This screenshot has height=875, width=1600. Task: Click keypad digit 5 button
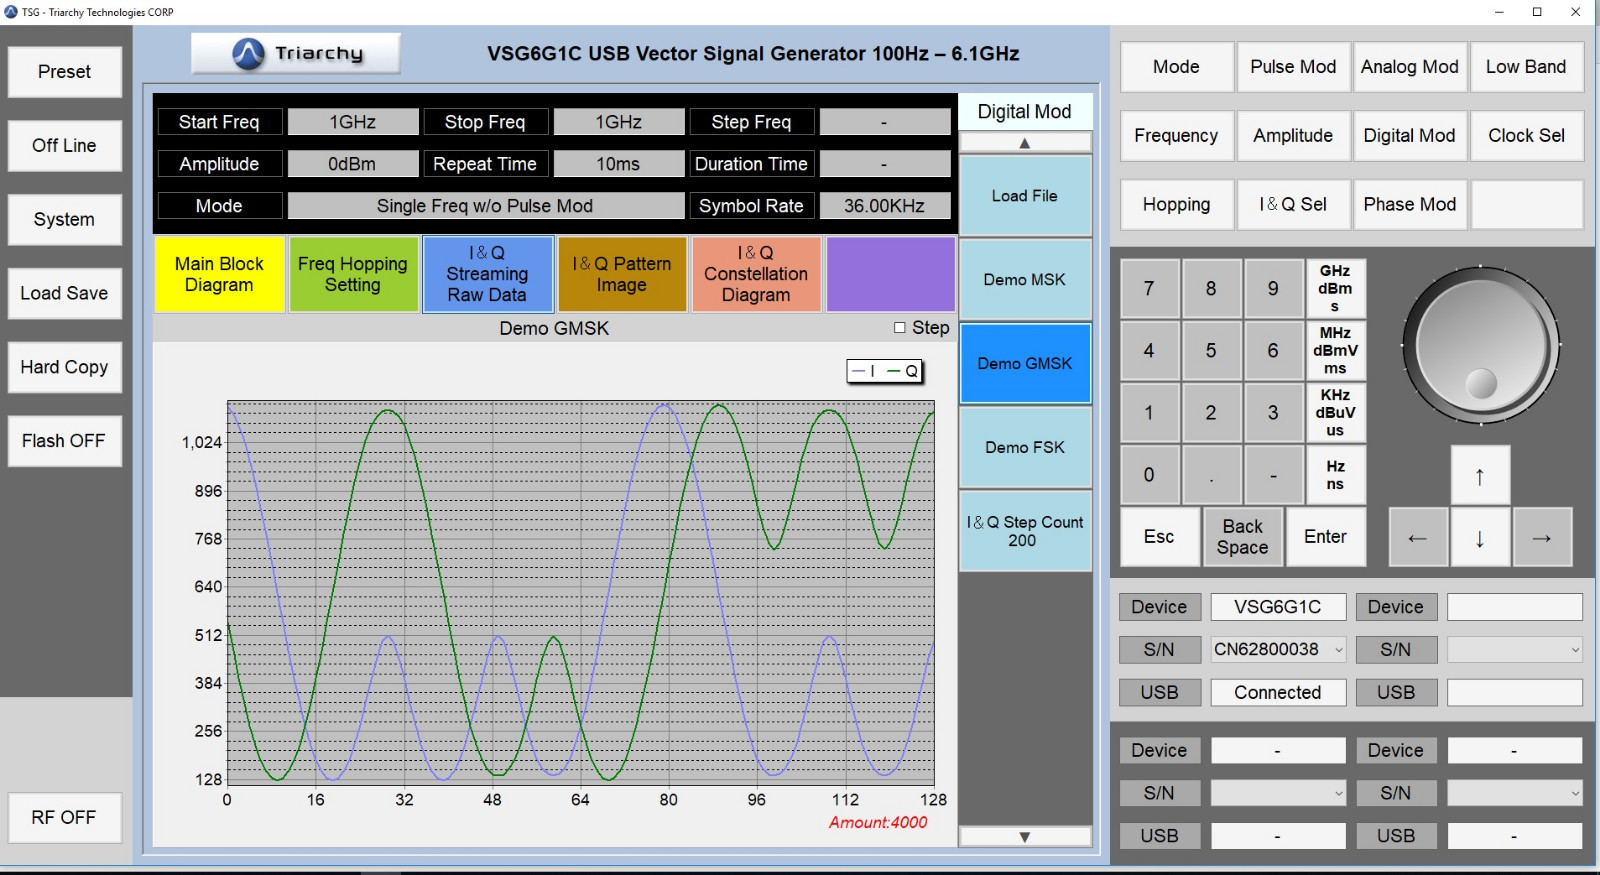[1211, 351]
